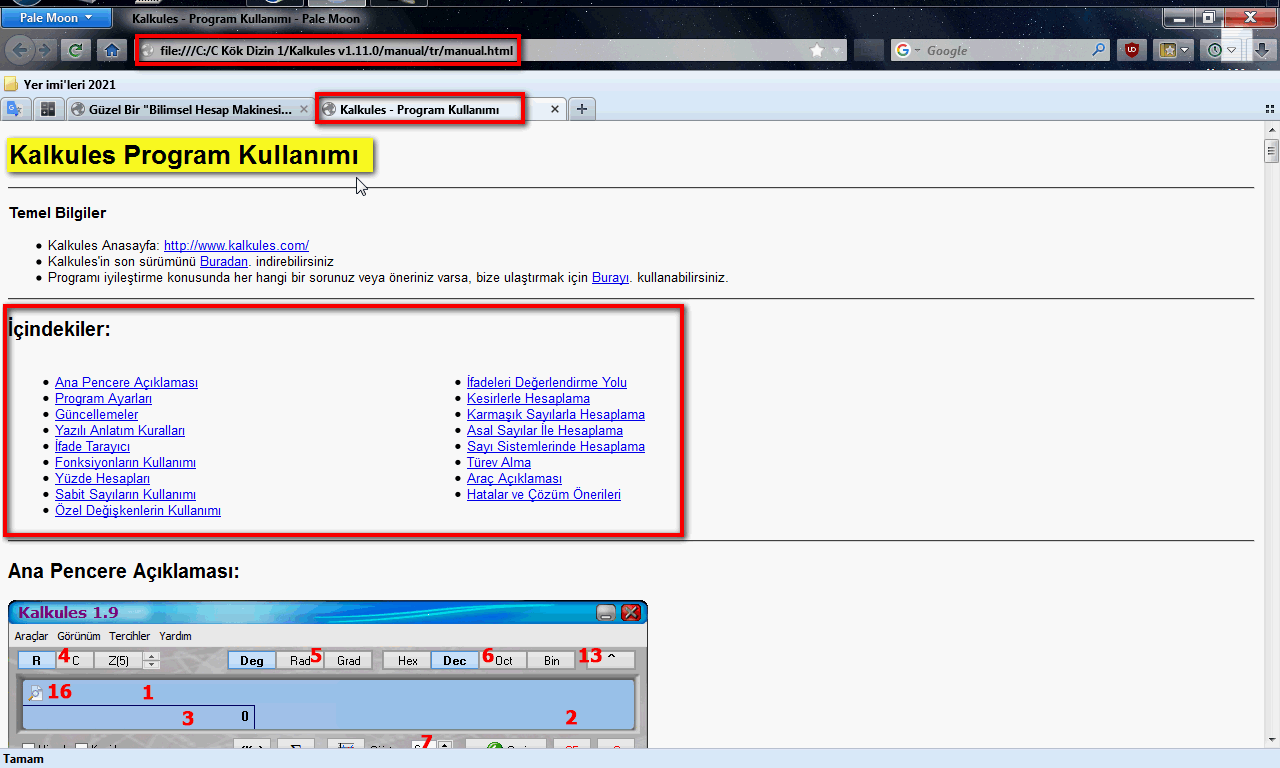Select the R number mode in the Kalkules screenshot
The width and height of the screenshot is (1280, 768).
(37, 660)
